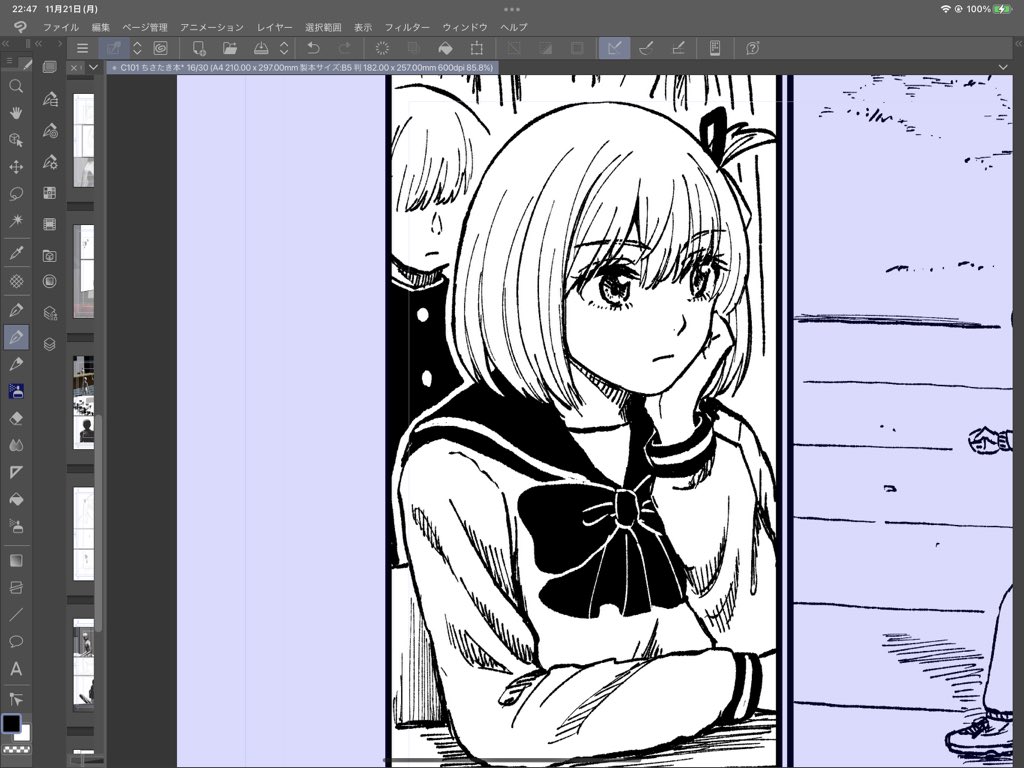Select the transparent color checker swatch

[16, 750]
